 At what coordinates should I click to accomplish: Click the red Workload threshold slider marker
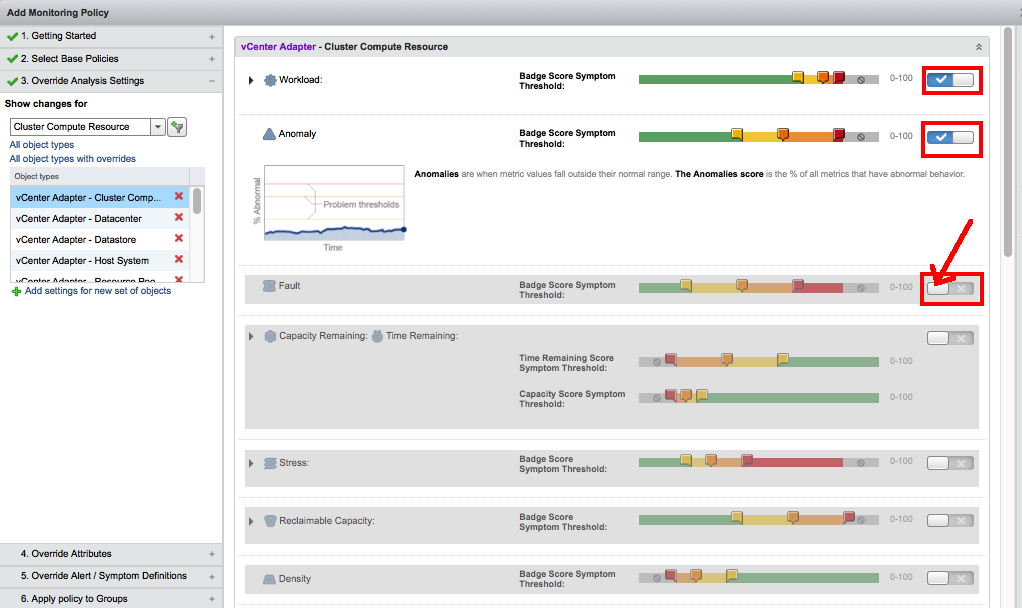[x=839, y=77]
